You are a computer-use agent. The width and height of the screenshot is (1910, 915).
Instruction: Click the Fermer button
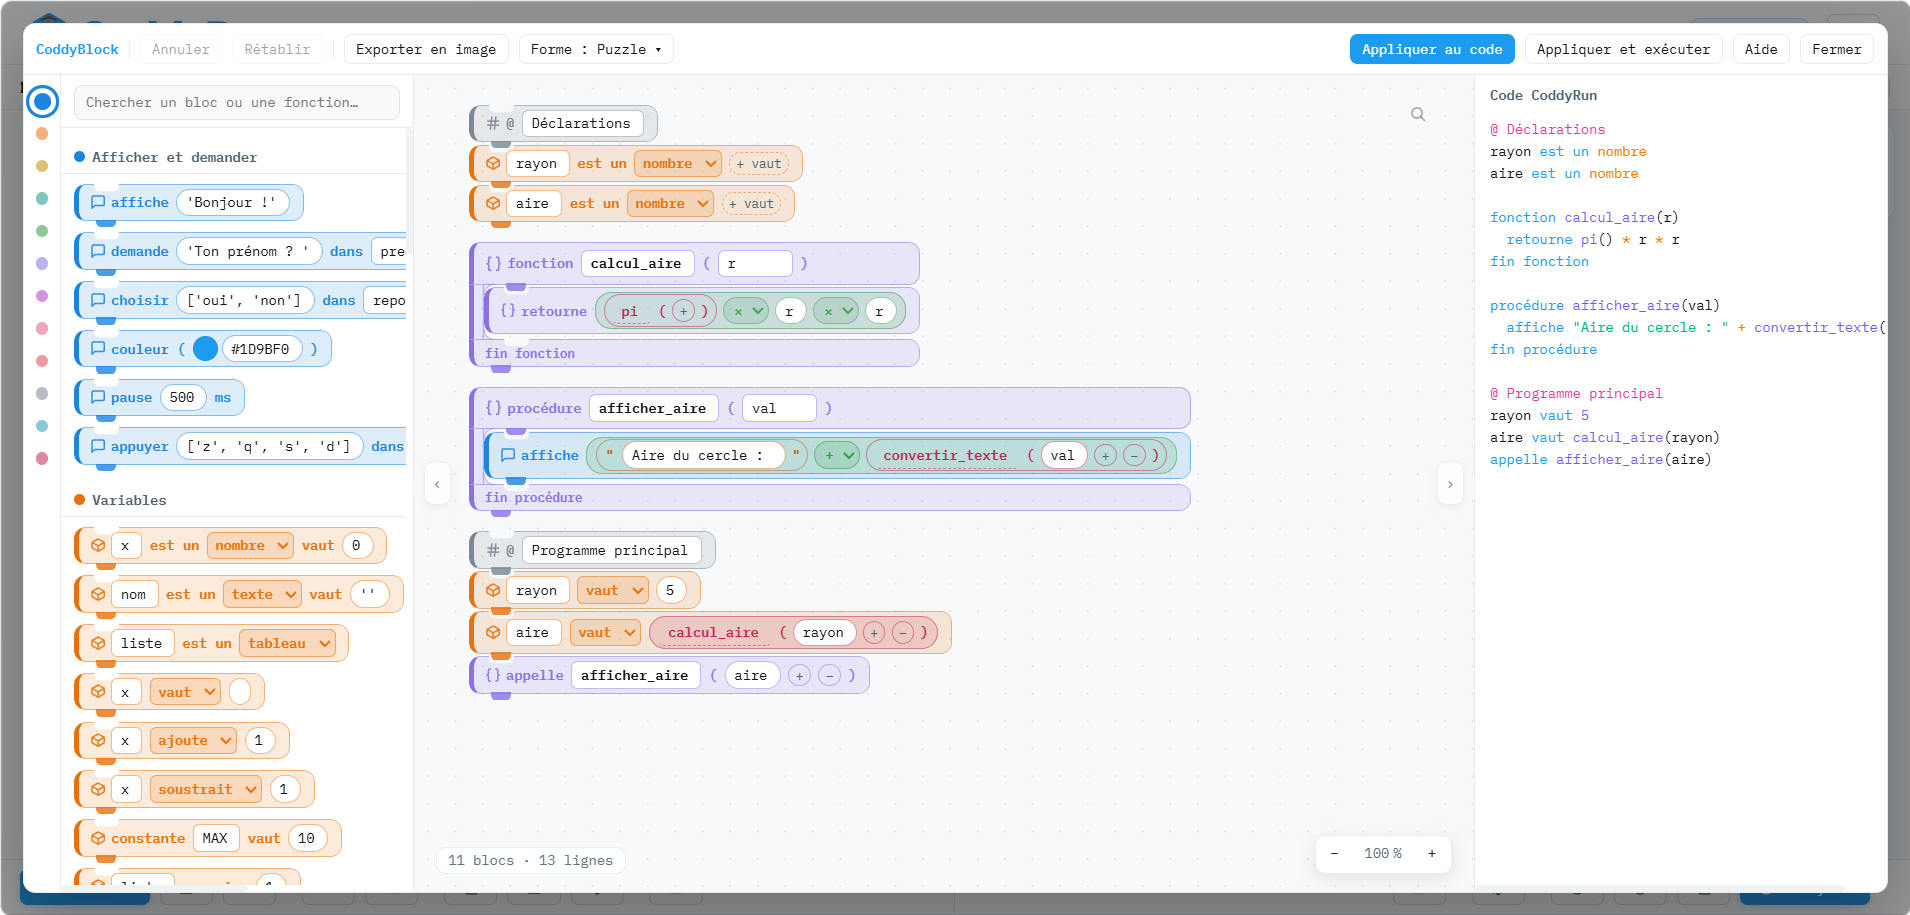(1837, 49)
